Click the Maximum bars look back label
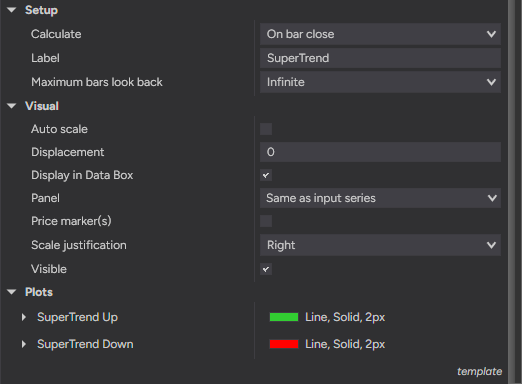Image resolution: width=522 pixels, height=384 pixels. (97, 82)
